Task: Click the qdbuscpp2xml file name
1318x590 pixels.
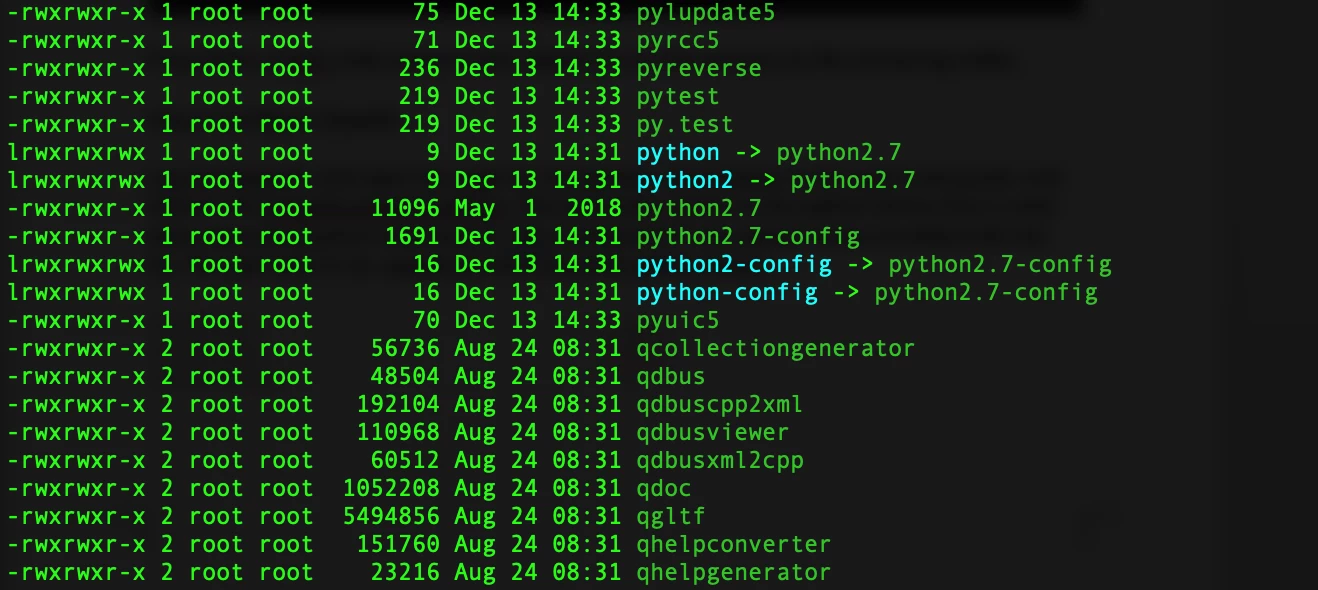Action: (x=720, y=405)
